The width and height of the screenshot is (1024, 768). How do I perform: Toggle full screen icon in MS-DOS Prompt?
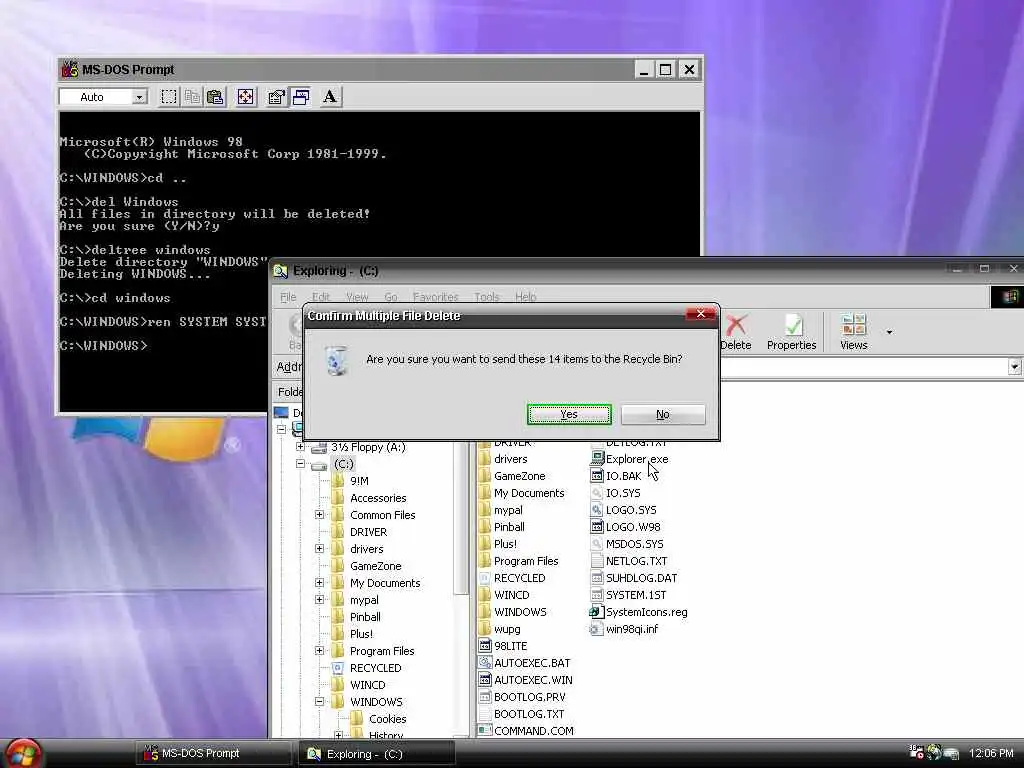246,97
